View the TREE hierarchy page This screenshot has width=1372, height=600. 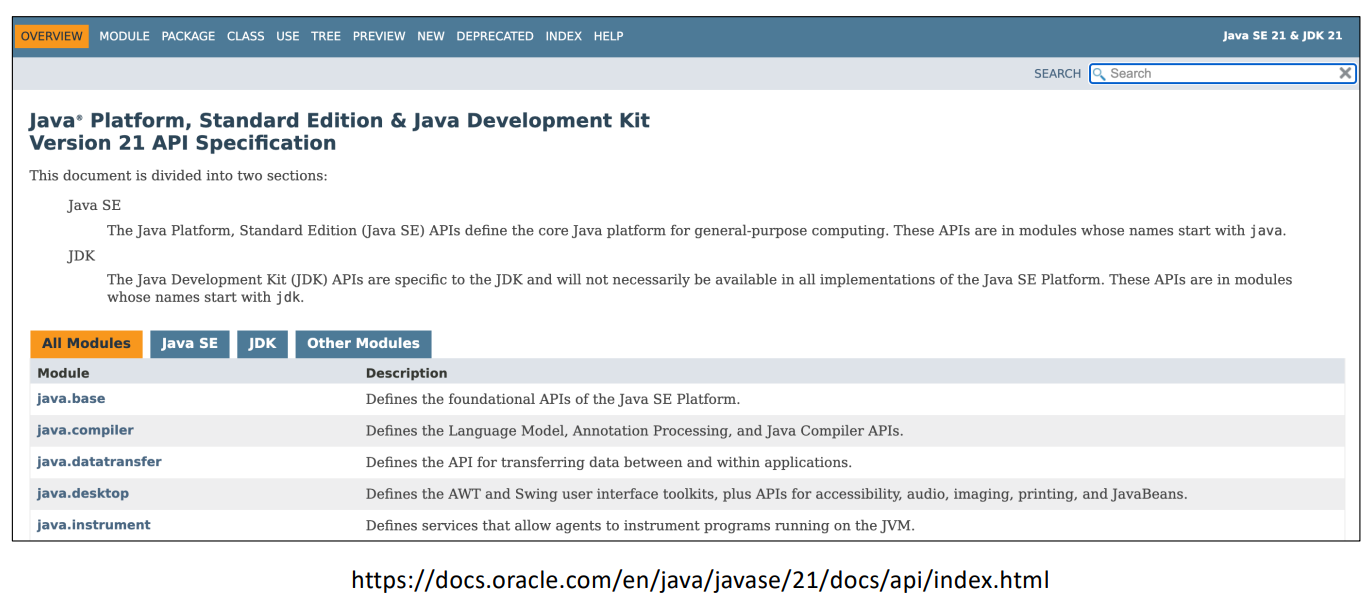coord(326,36)
